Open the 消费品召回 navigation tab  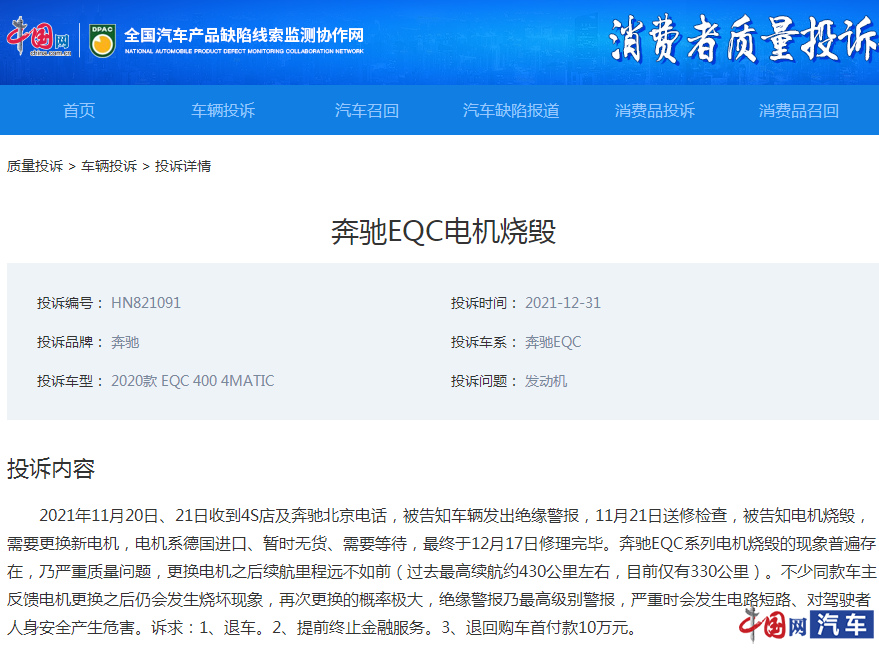point(799,110)
